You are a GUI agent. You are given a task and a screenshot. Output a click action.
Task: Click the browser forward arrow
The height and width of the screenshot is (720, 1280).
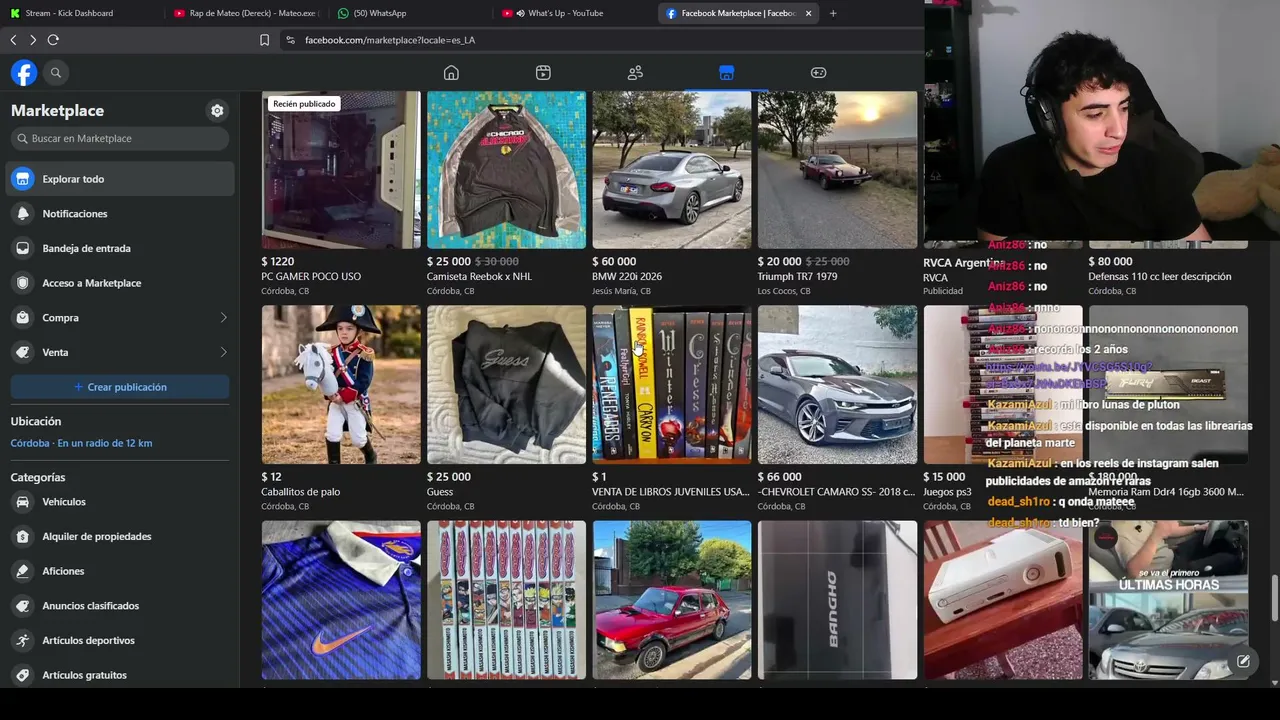pos(33,40)
